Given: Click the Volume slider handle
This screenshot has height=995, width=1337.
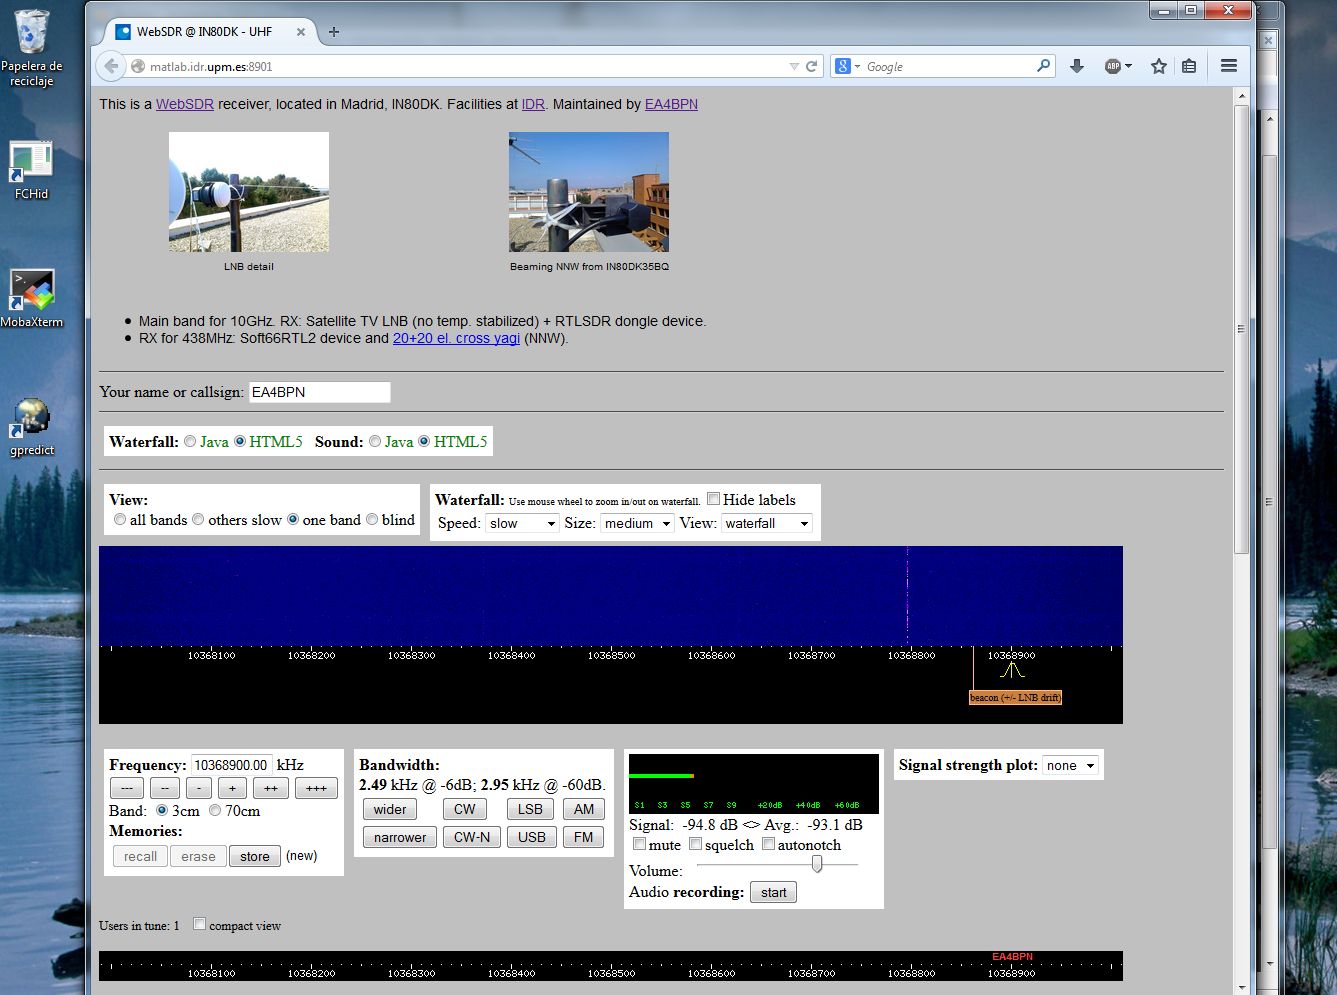Looking at the screenshot, I should [x=817, y=864].
